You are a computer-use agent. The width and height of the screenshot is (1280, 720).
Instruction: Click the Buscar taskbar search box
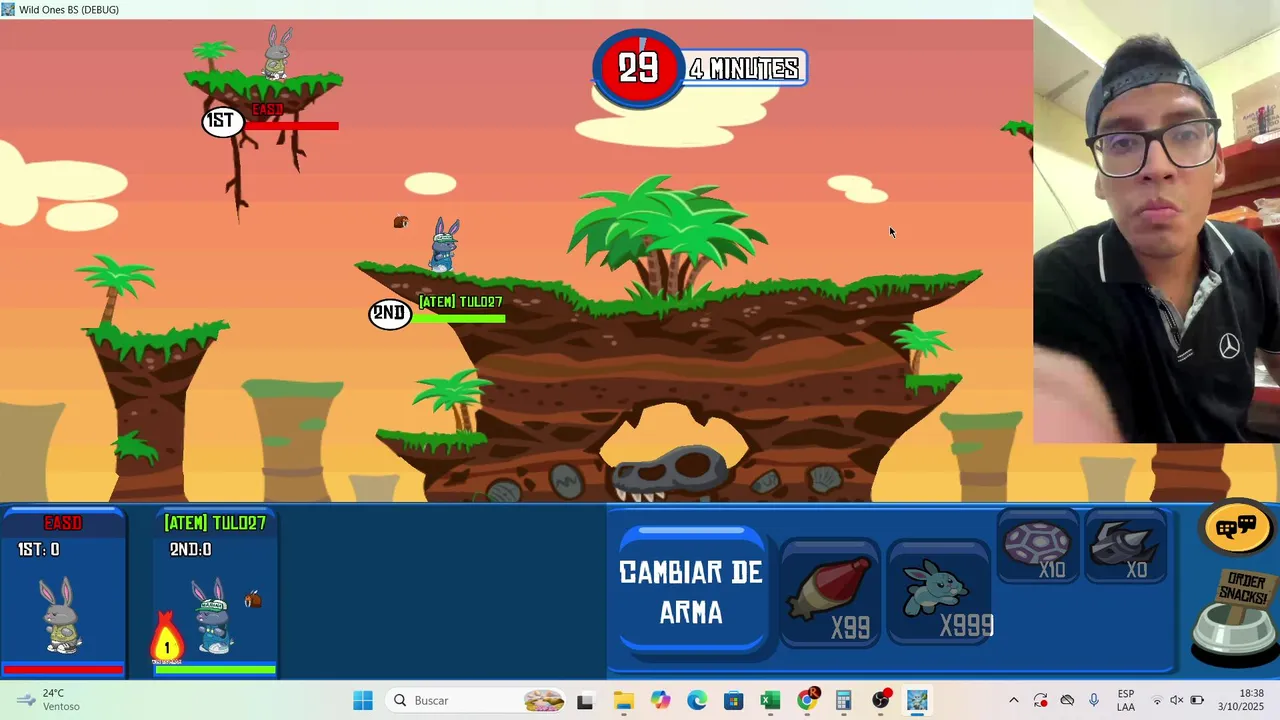pyautogui.click(x=476, y=700)
